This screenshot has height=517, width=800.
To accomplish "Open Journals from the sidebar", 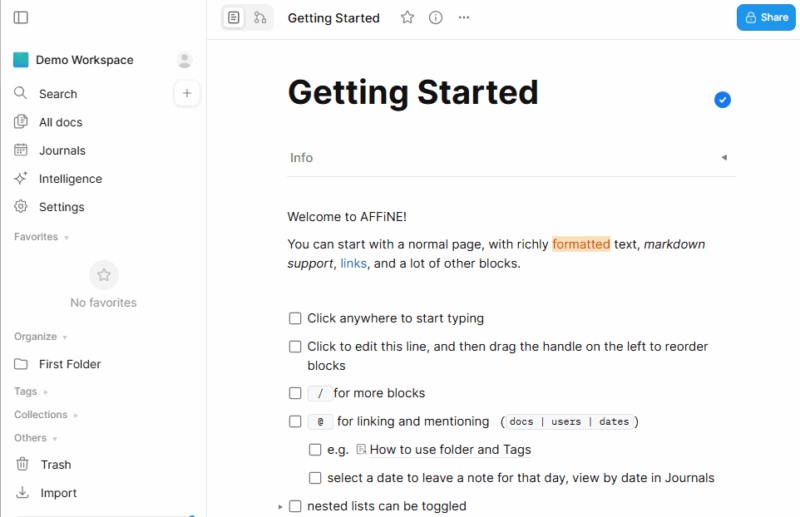I will (x=62, y=150).
